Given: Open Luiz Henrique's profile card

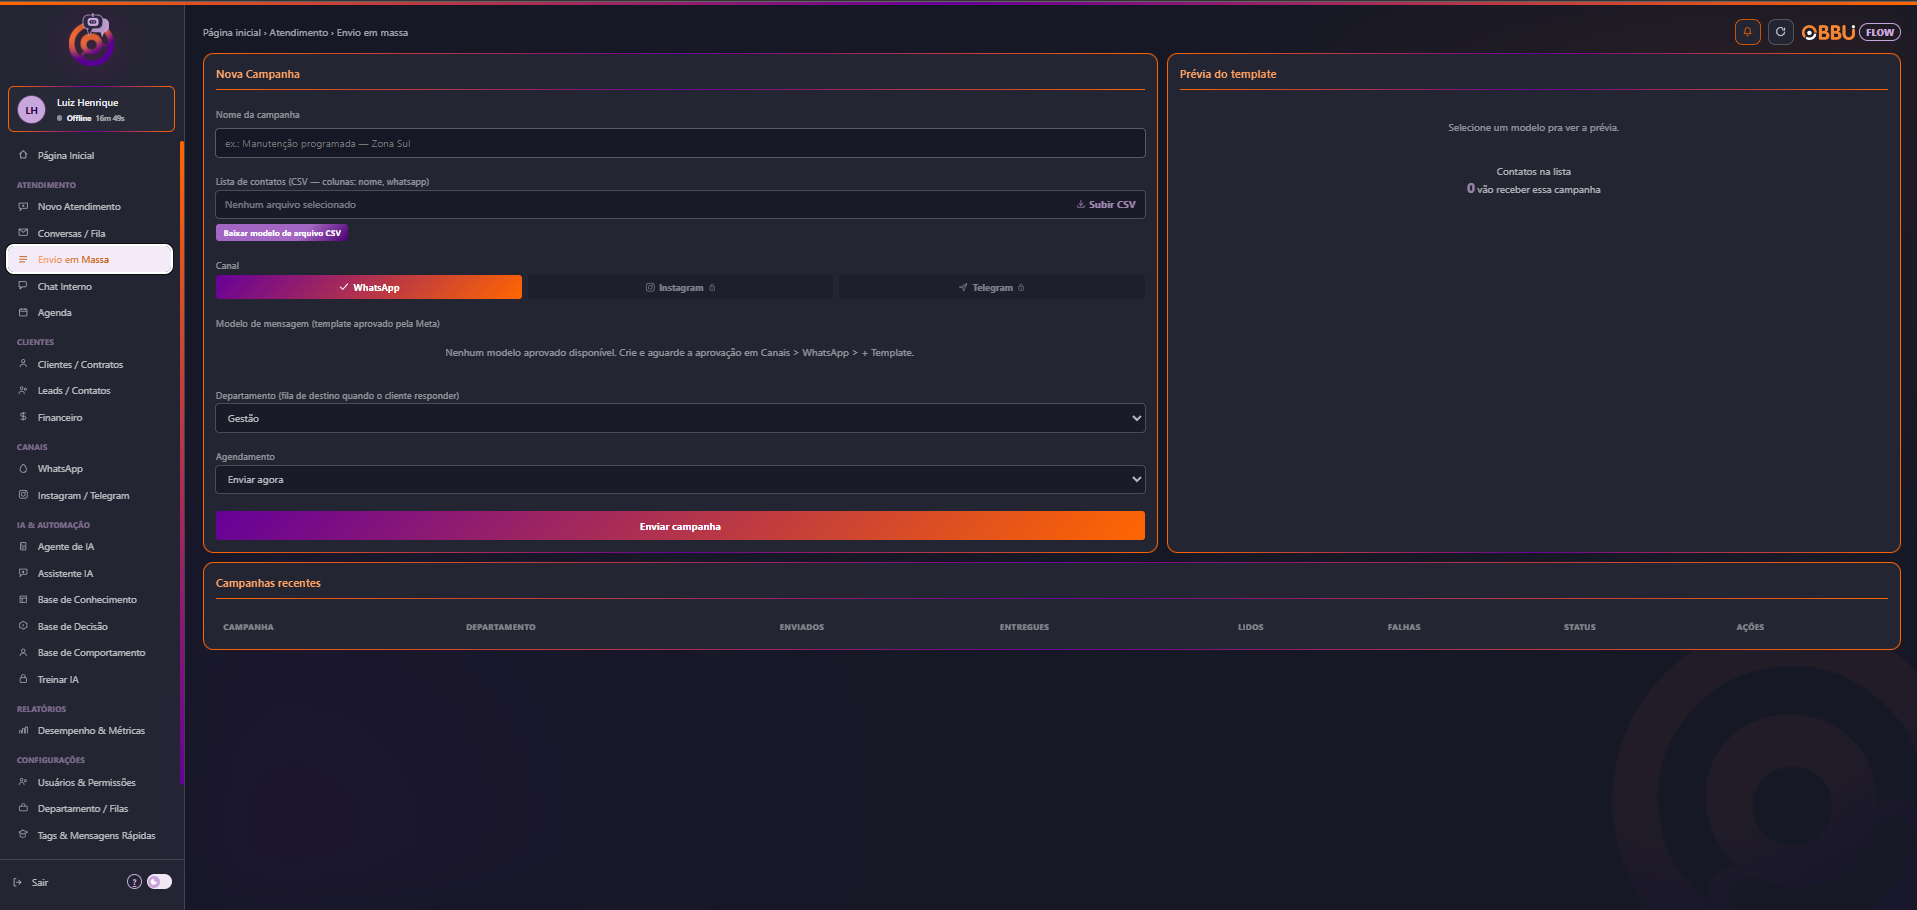Looking at the screenshot, I should [x=91, y=109].
